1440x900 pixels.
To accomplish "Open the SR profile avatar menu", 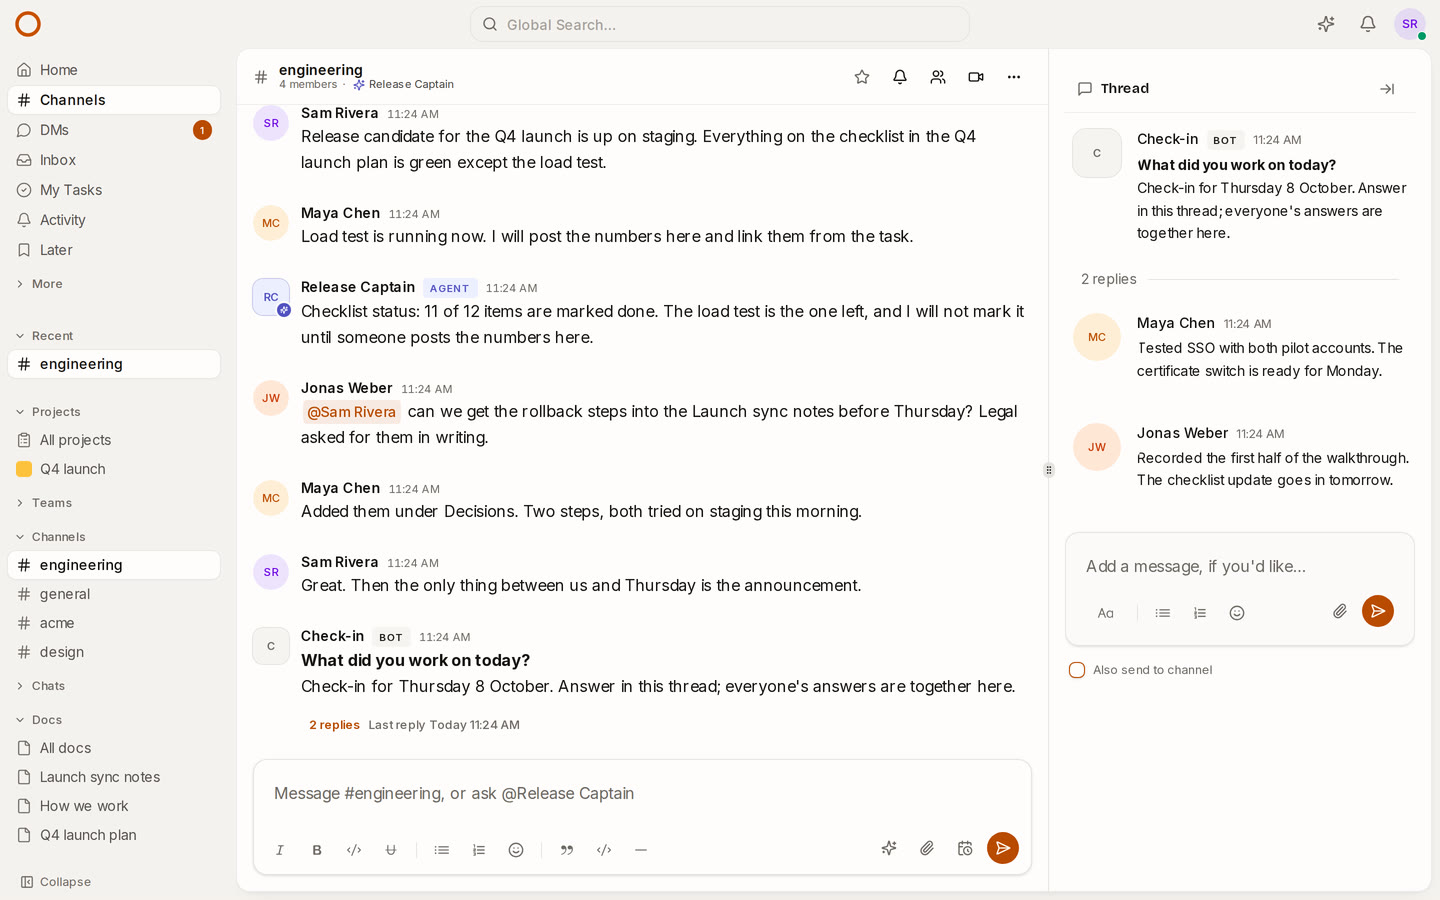I will click(1410, 24).
